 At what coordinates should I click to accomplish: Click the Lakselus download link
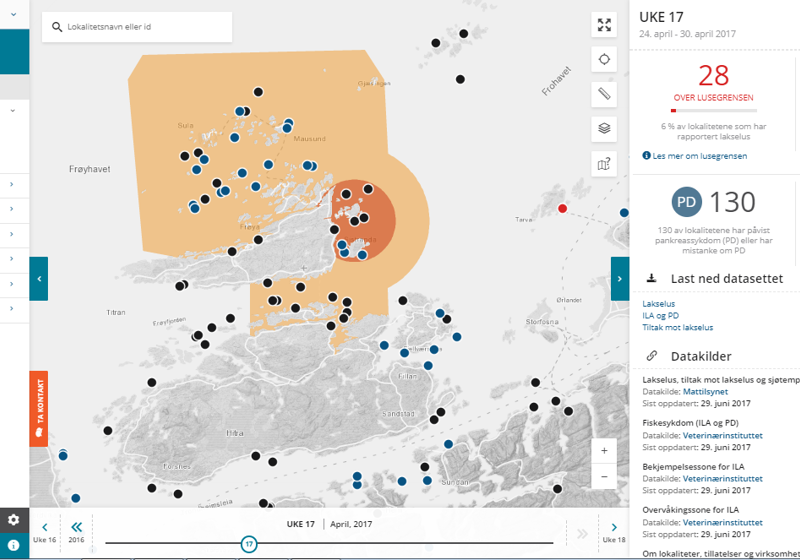(659, 302)
